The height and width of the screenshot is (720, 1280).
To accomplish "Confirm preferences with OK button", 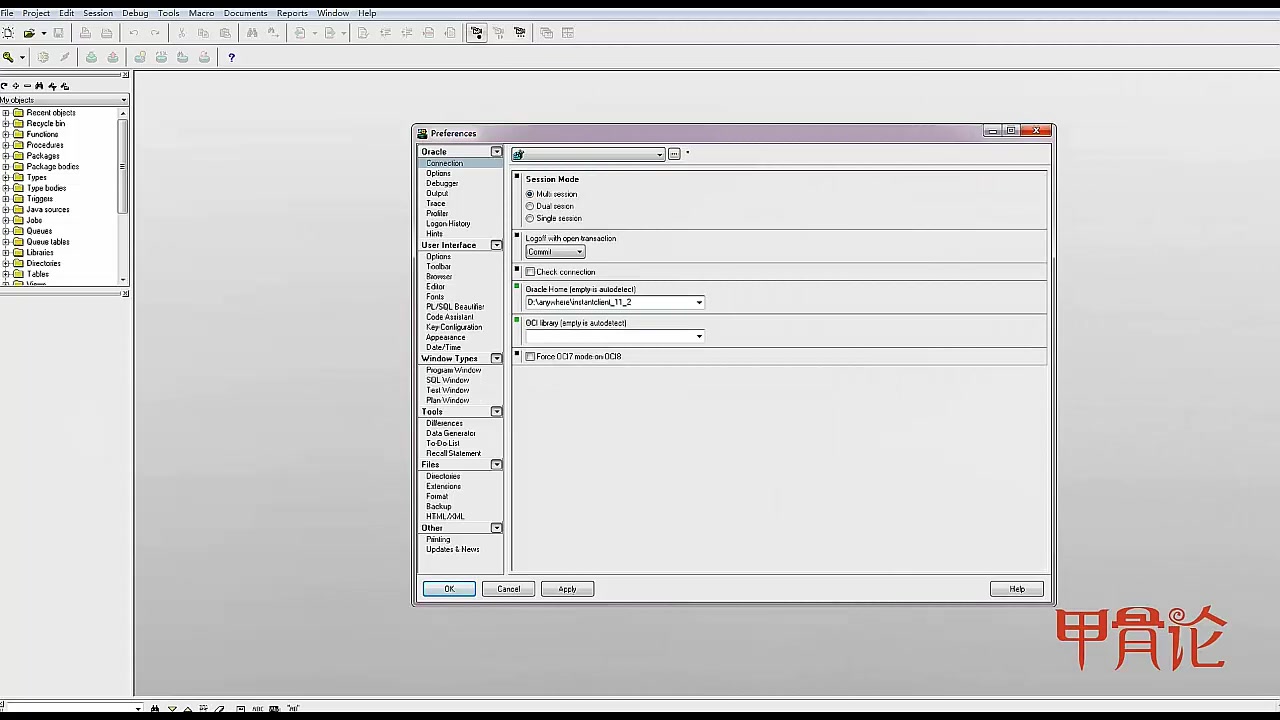I will (449, 589).
